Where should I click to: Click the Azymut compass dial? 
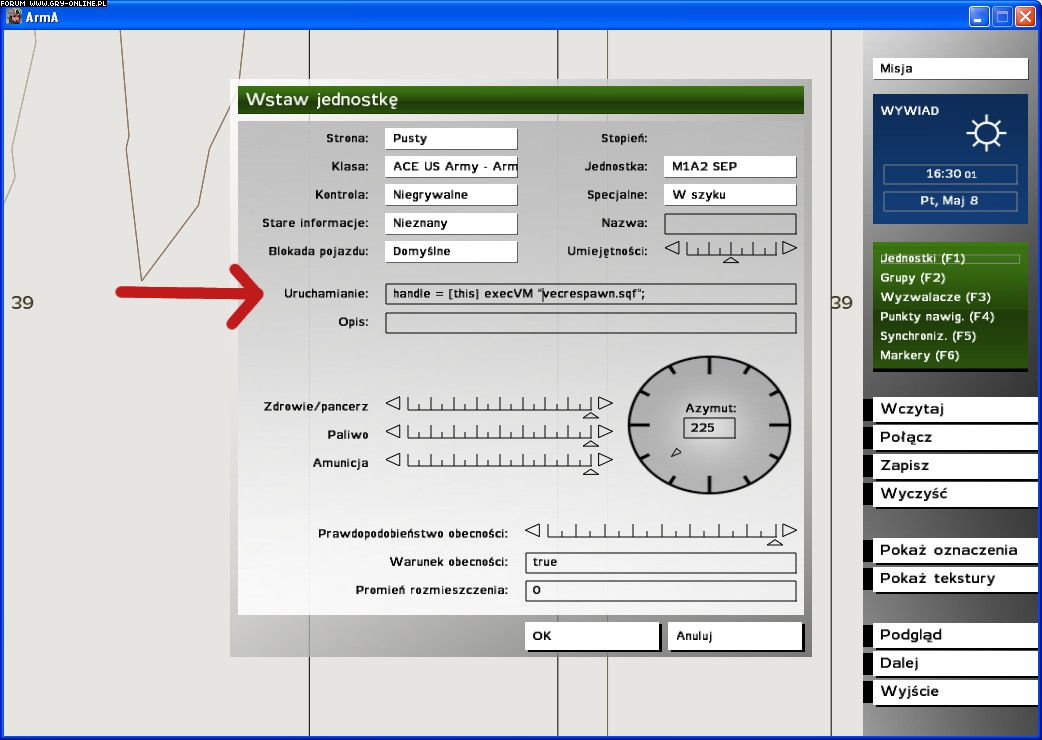tap(709, 426)
